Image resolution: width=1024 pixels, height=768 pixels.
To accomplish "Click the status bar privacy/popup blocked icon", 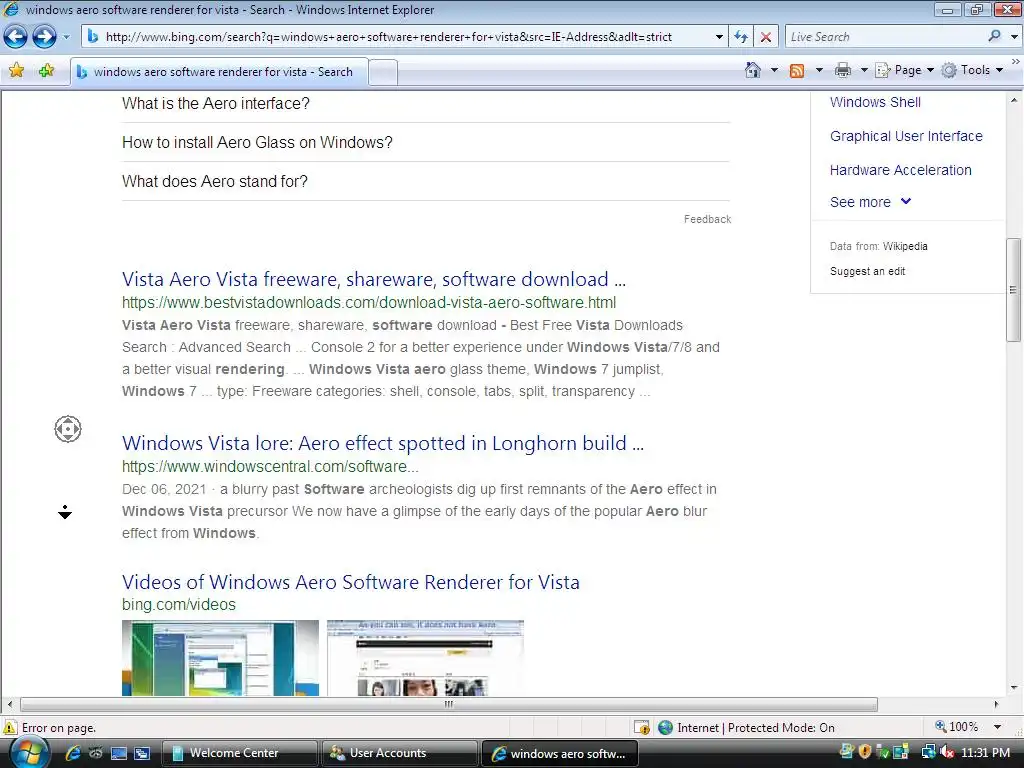I will point(641,728).
